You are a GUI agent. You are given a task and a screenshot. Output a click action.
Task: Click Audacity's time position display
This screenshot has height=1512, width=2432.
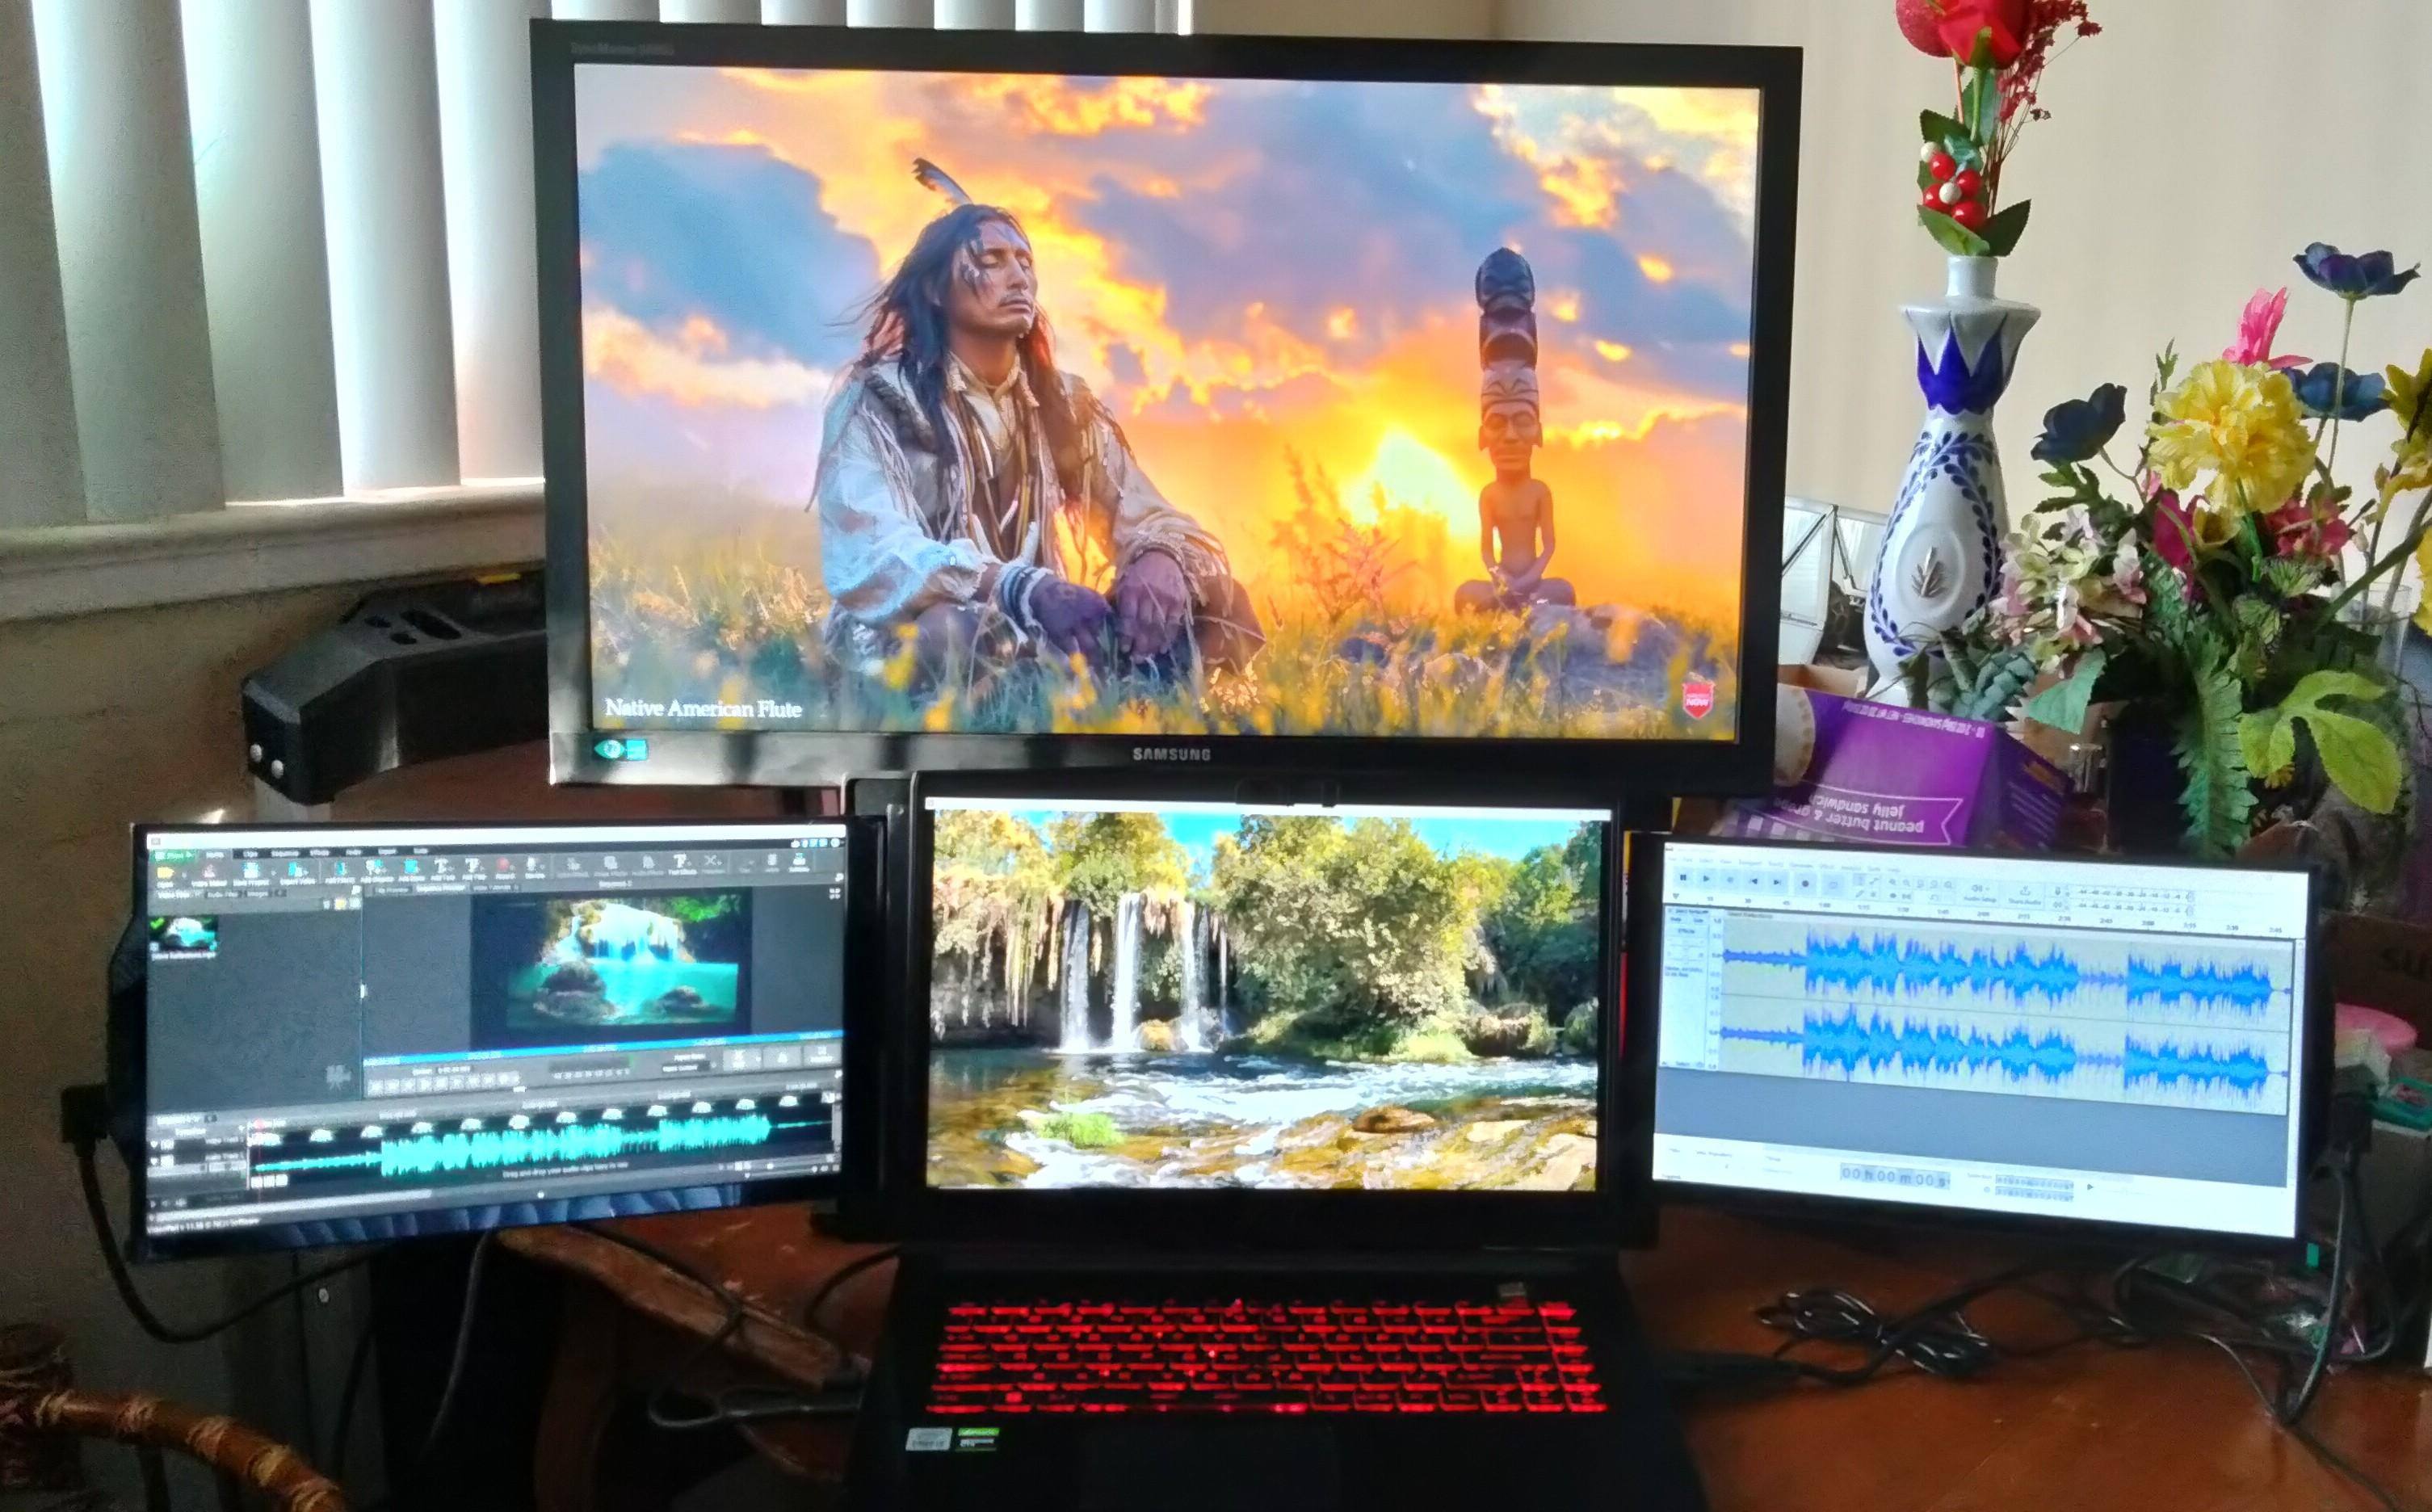1893,1176
